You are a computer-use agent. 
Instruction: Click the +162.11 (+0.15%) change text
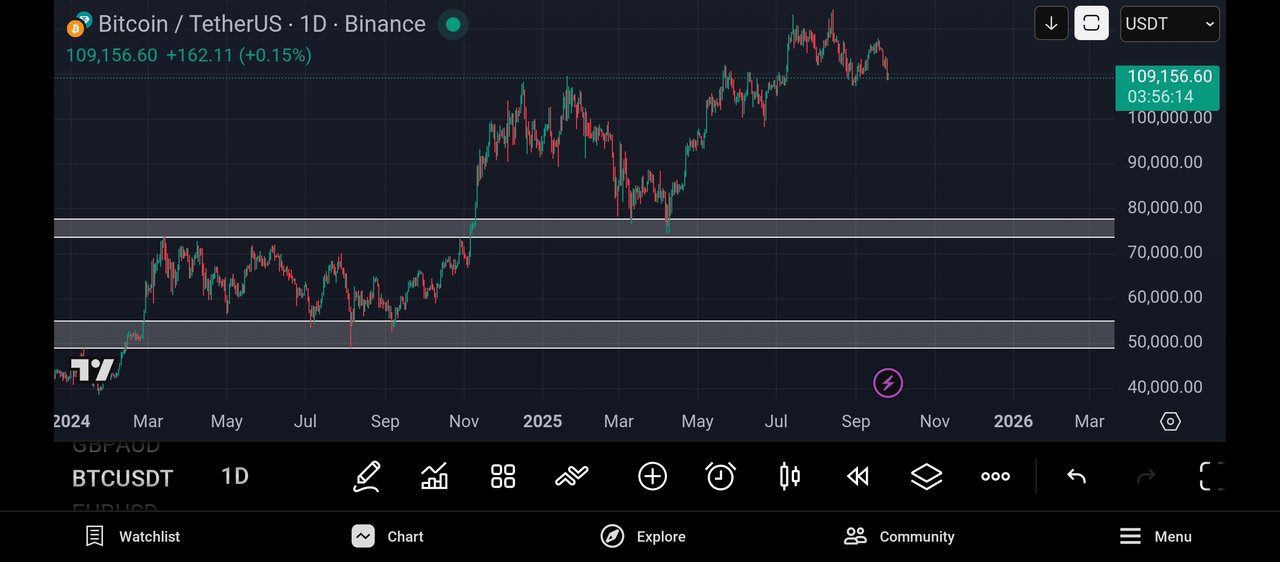[x=239, y=55]
